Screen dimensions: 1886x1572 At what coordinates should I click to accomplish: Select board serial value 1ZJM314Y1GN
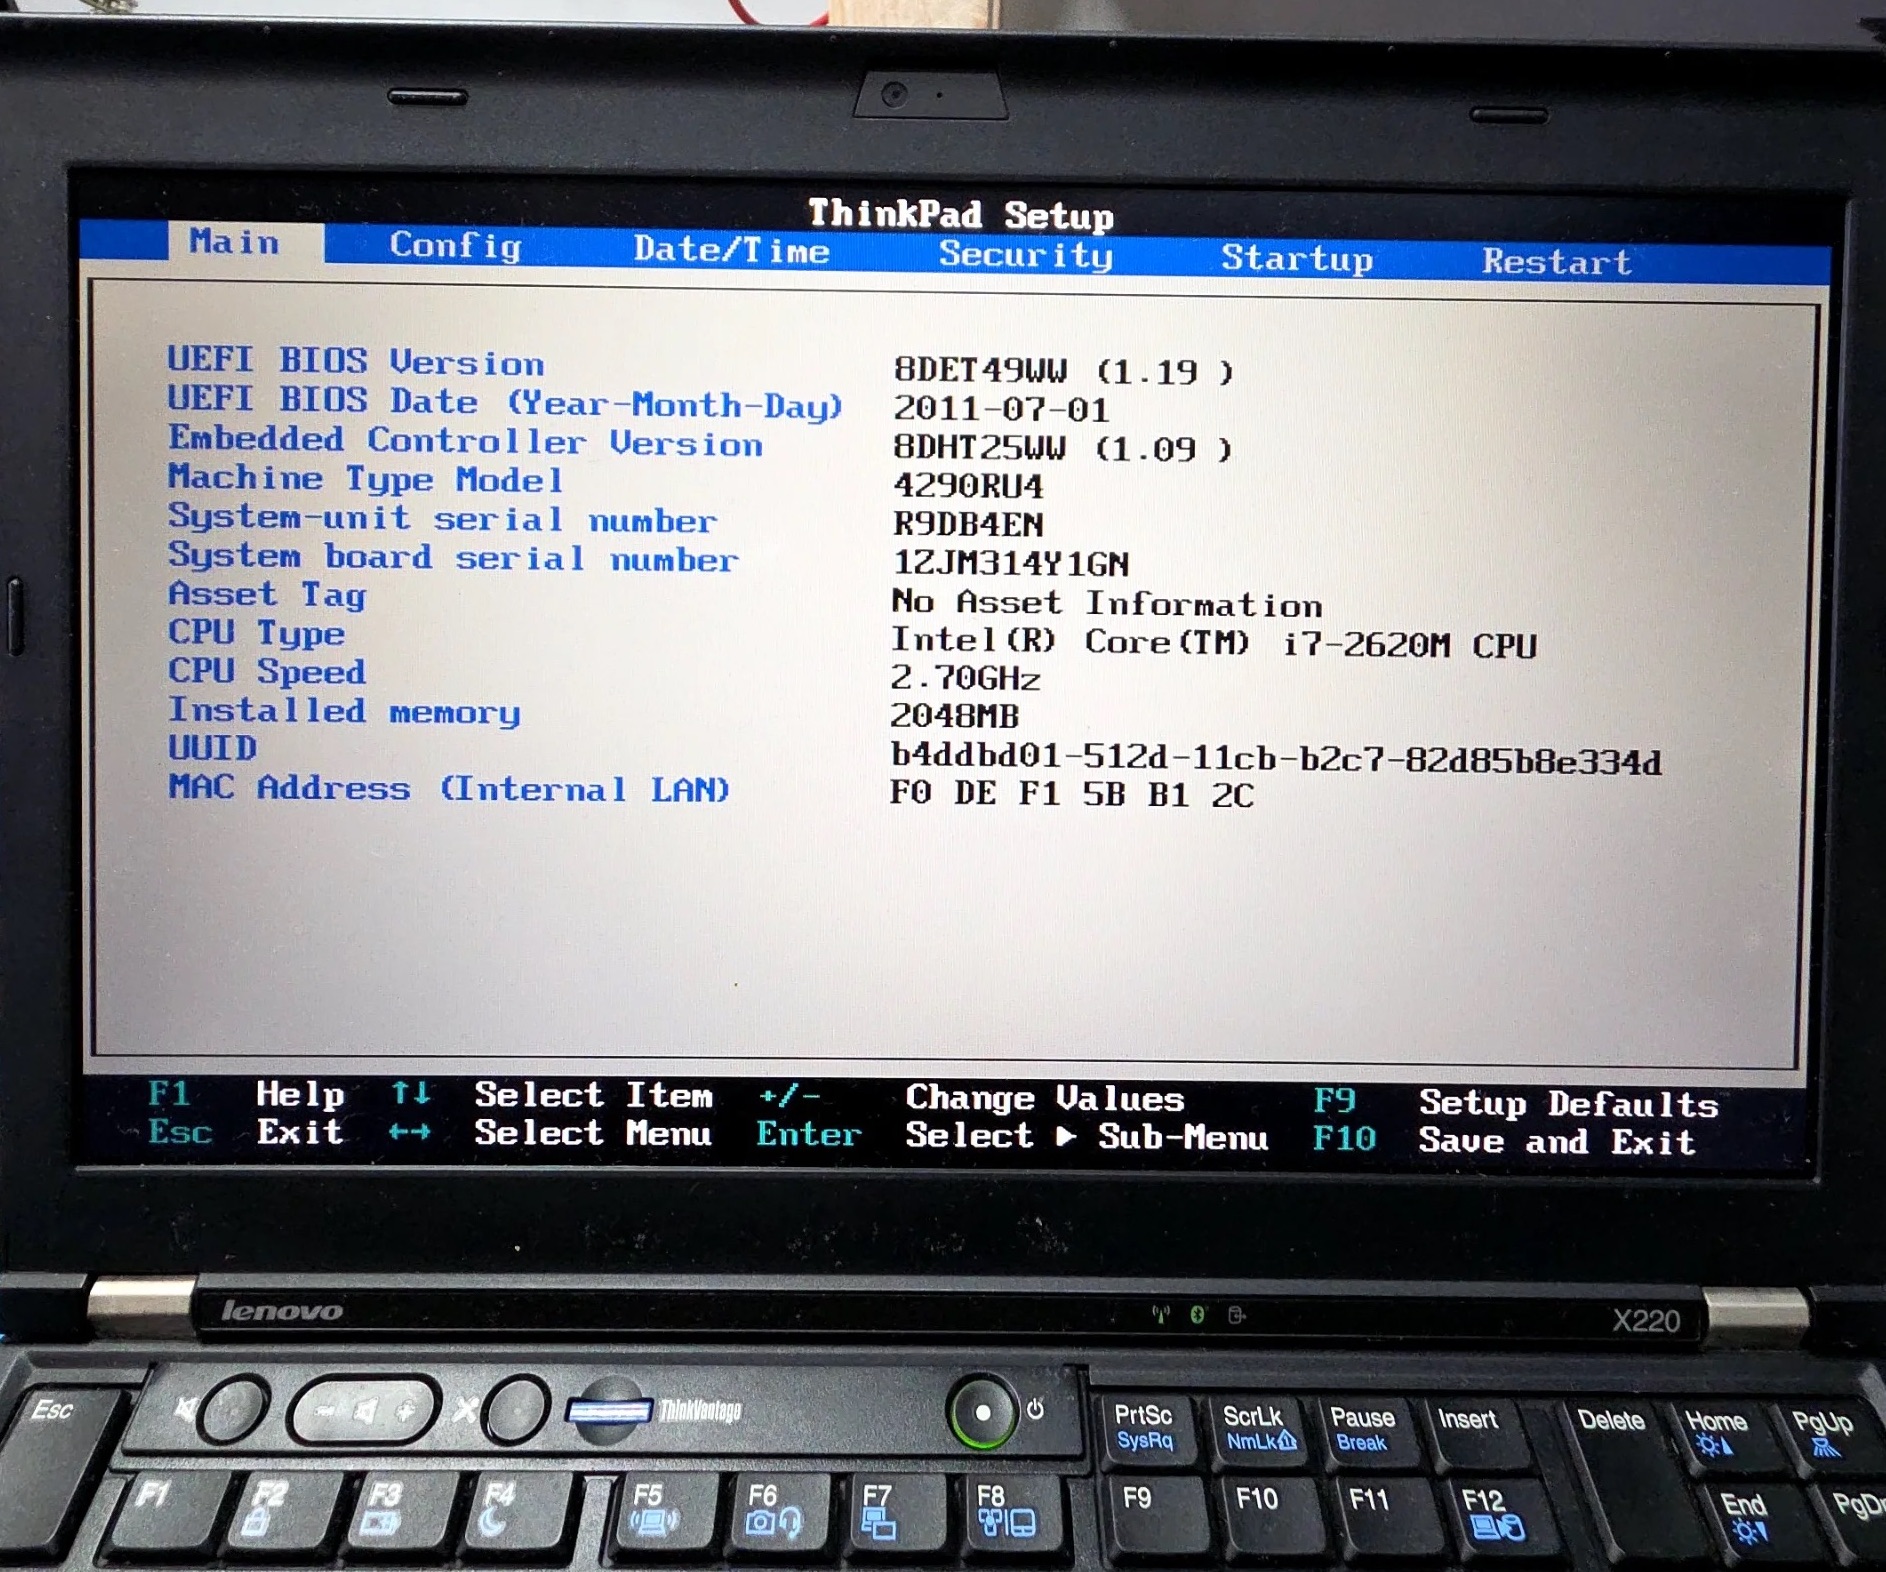(x=1011, y=564)
